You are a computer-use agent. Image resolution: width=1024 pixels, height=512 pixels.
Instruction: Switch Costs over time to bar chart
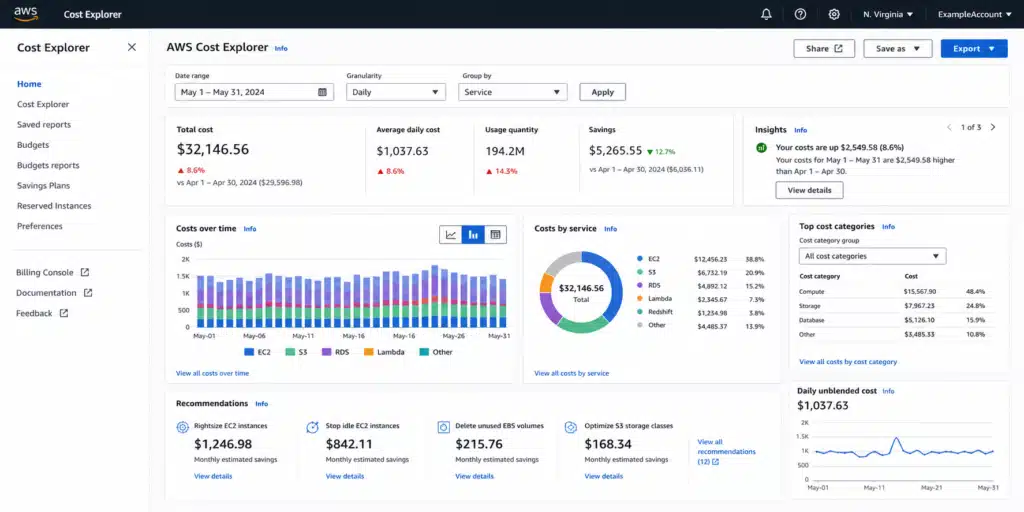pos(473,234)
